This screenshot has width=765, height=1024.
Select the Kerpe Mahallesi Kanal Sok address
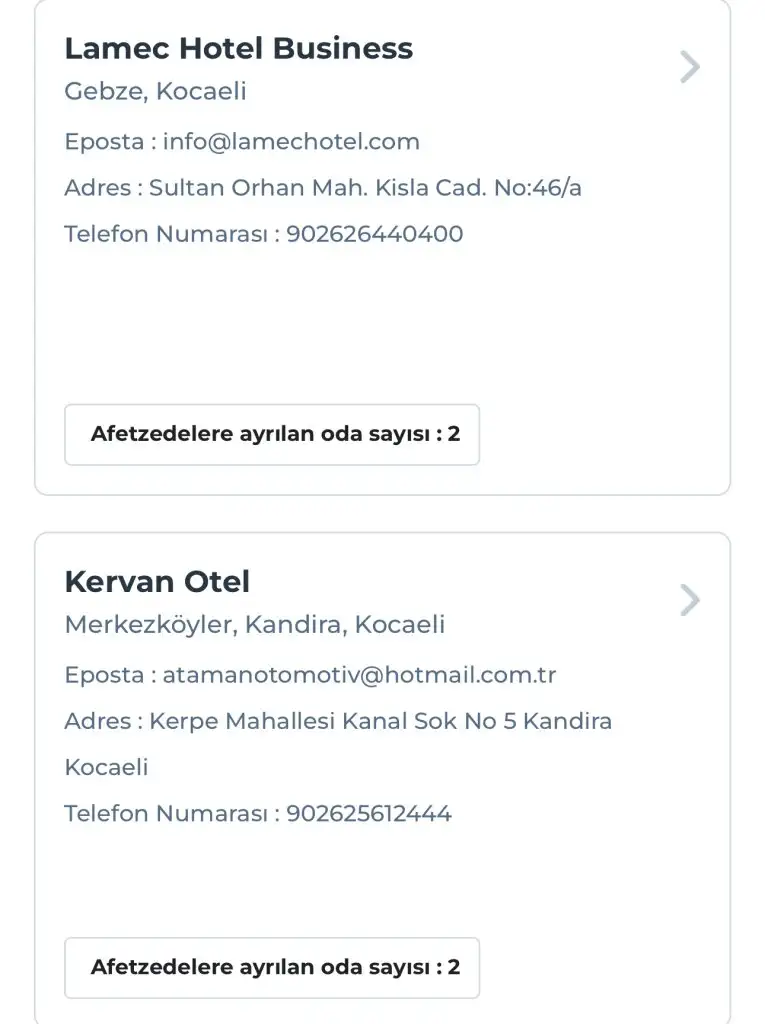point(380,721)
